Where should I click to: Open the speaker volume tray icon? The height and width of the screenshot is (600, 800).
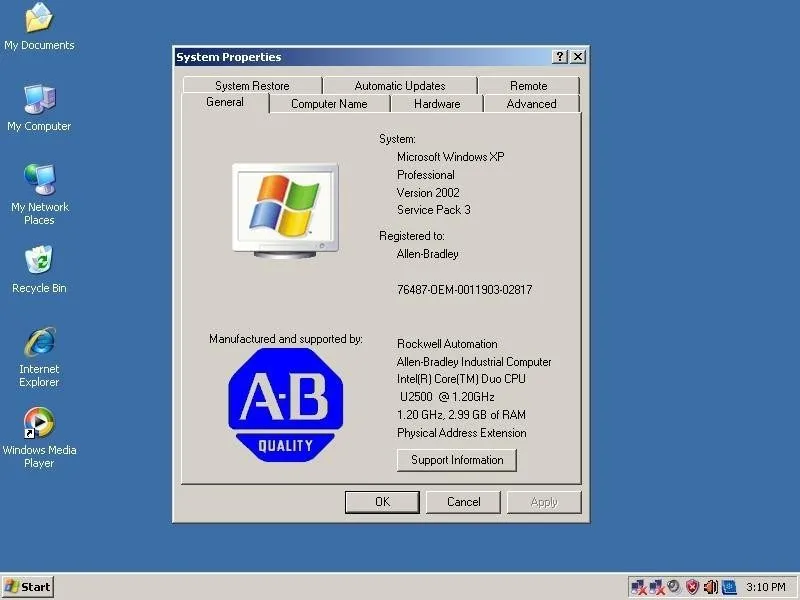click(x=710, y=587)
